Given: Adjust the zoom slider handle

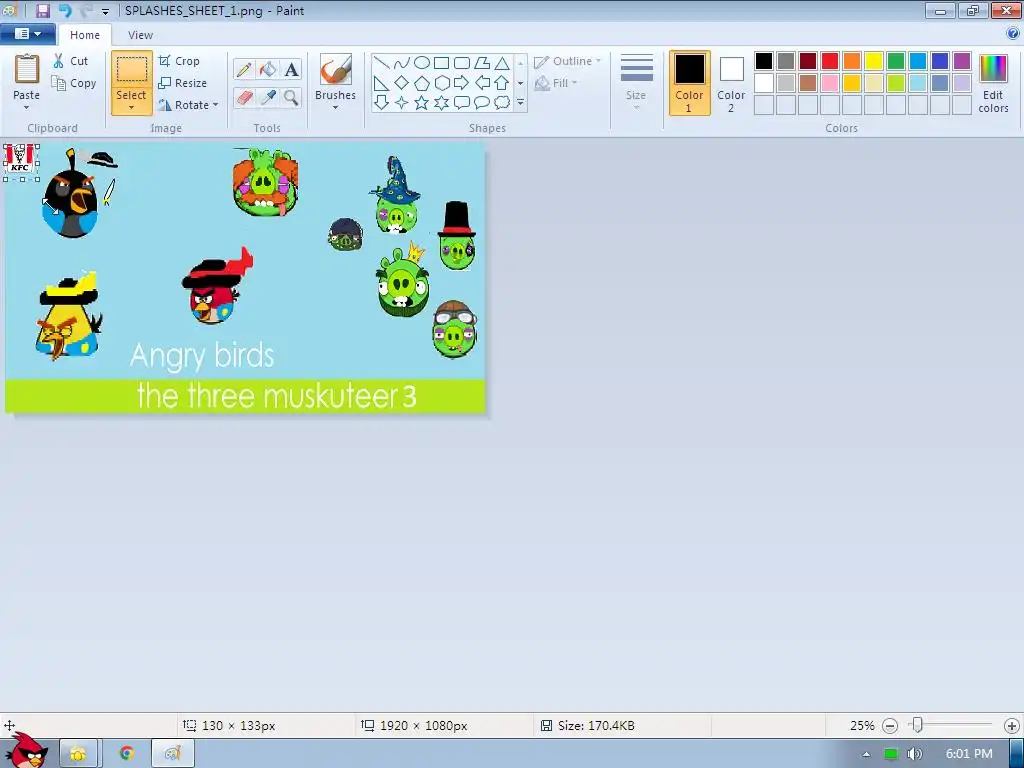Looking at the screenshot, I should pyautogui.click(x=918, y=725).
